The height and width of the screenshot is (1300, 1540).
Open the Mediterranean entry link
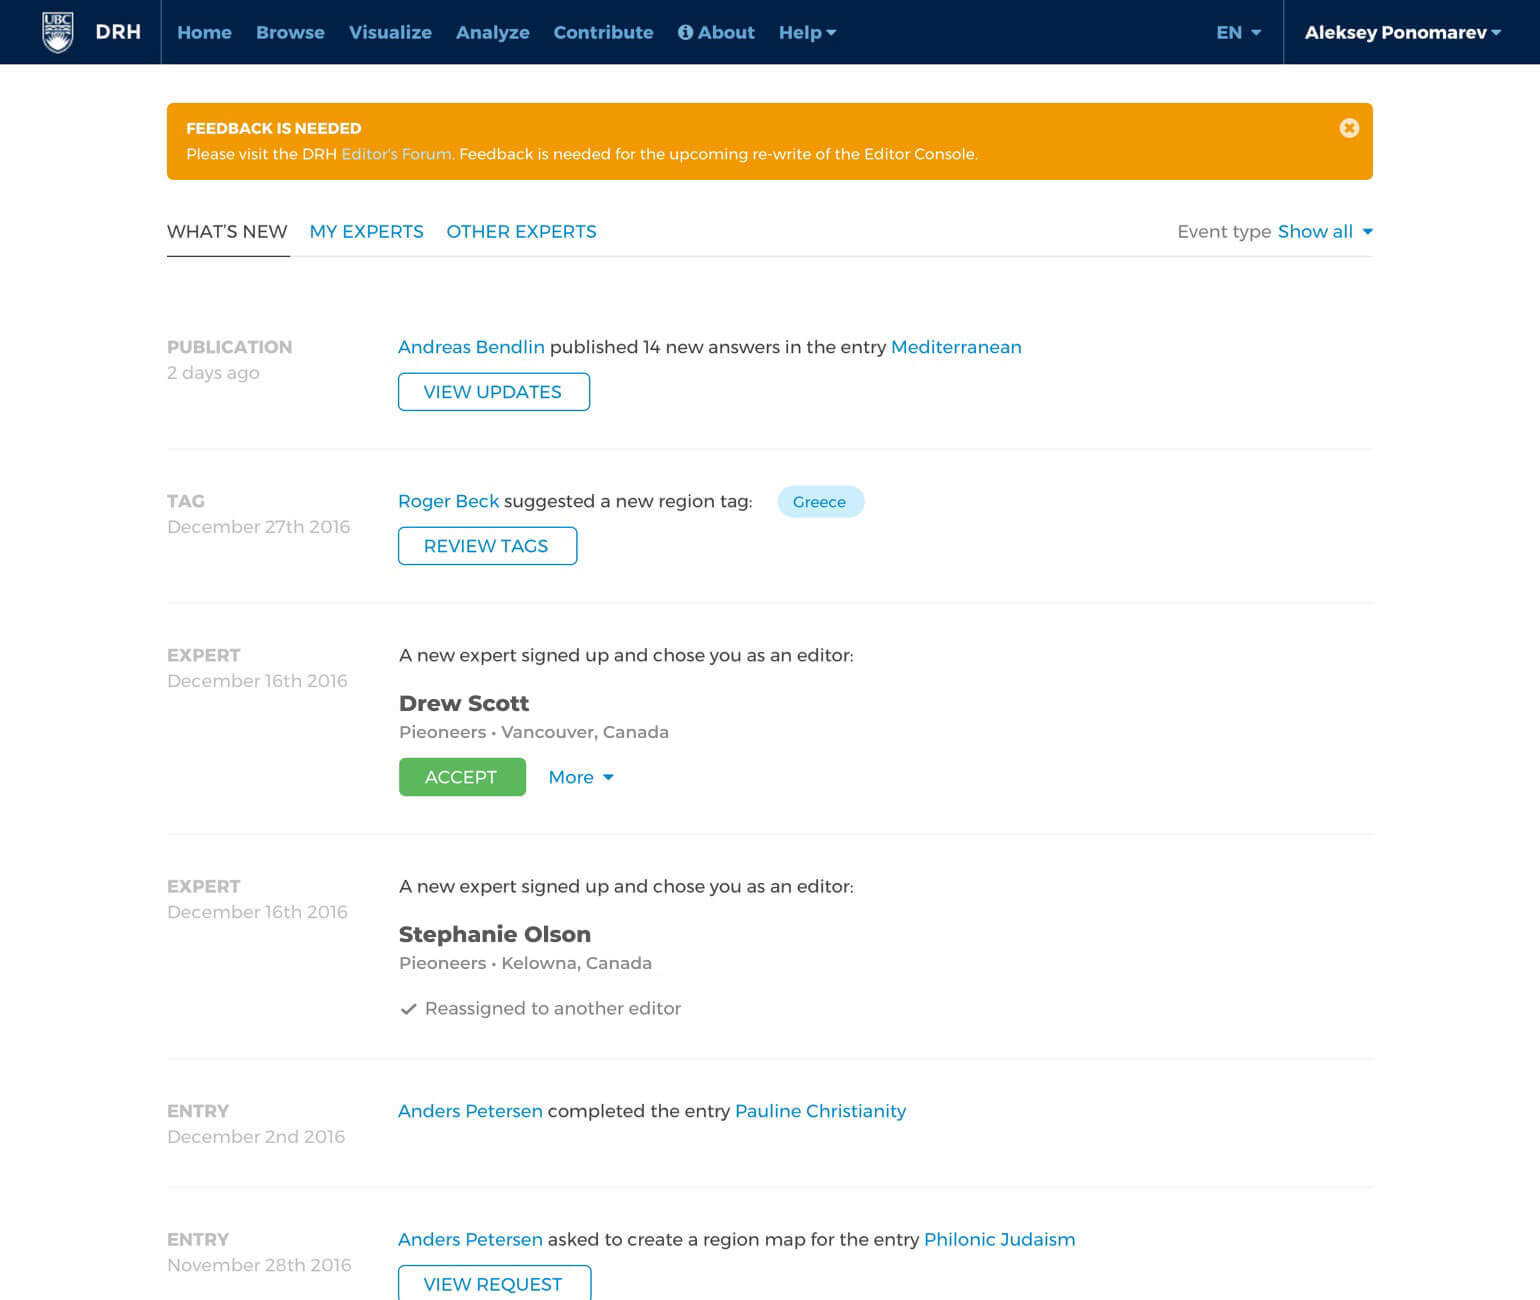click(955, 347)
